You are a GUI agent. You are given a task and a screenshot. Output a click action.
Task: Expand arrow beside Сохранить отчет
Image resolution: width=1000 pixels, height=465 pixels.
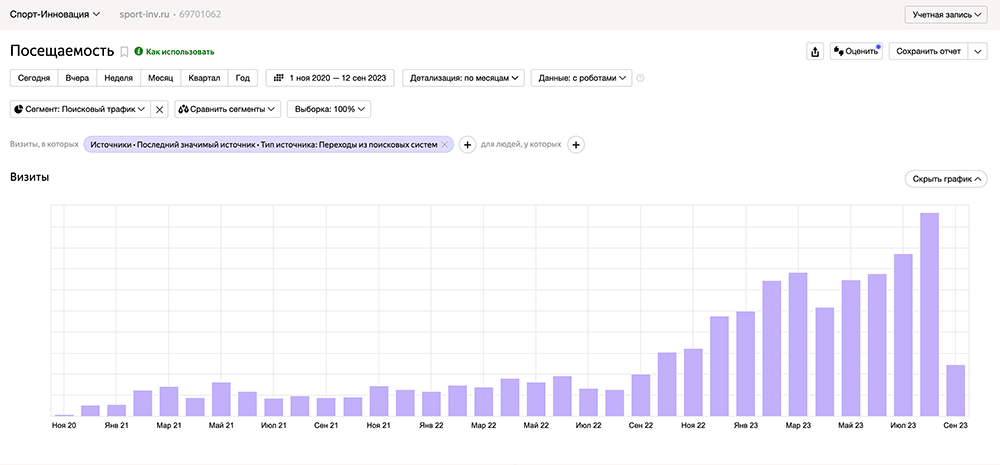click(978, 52)
